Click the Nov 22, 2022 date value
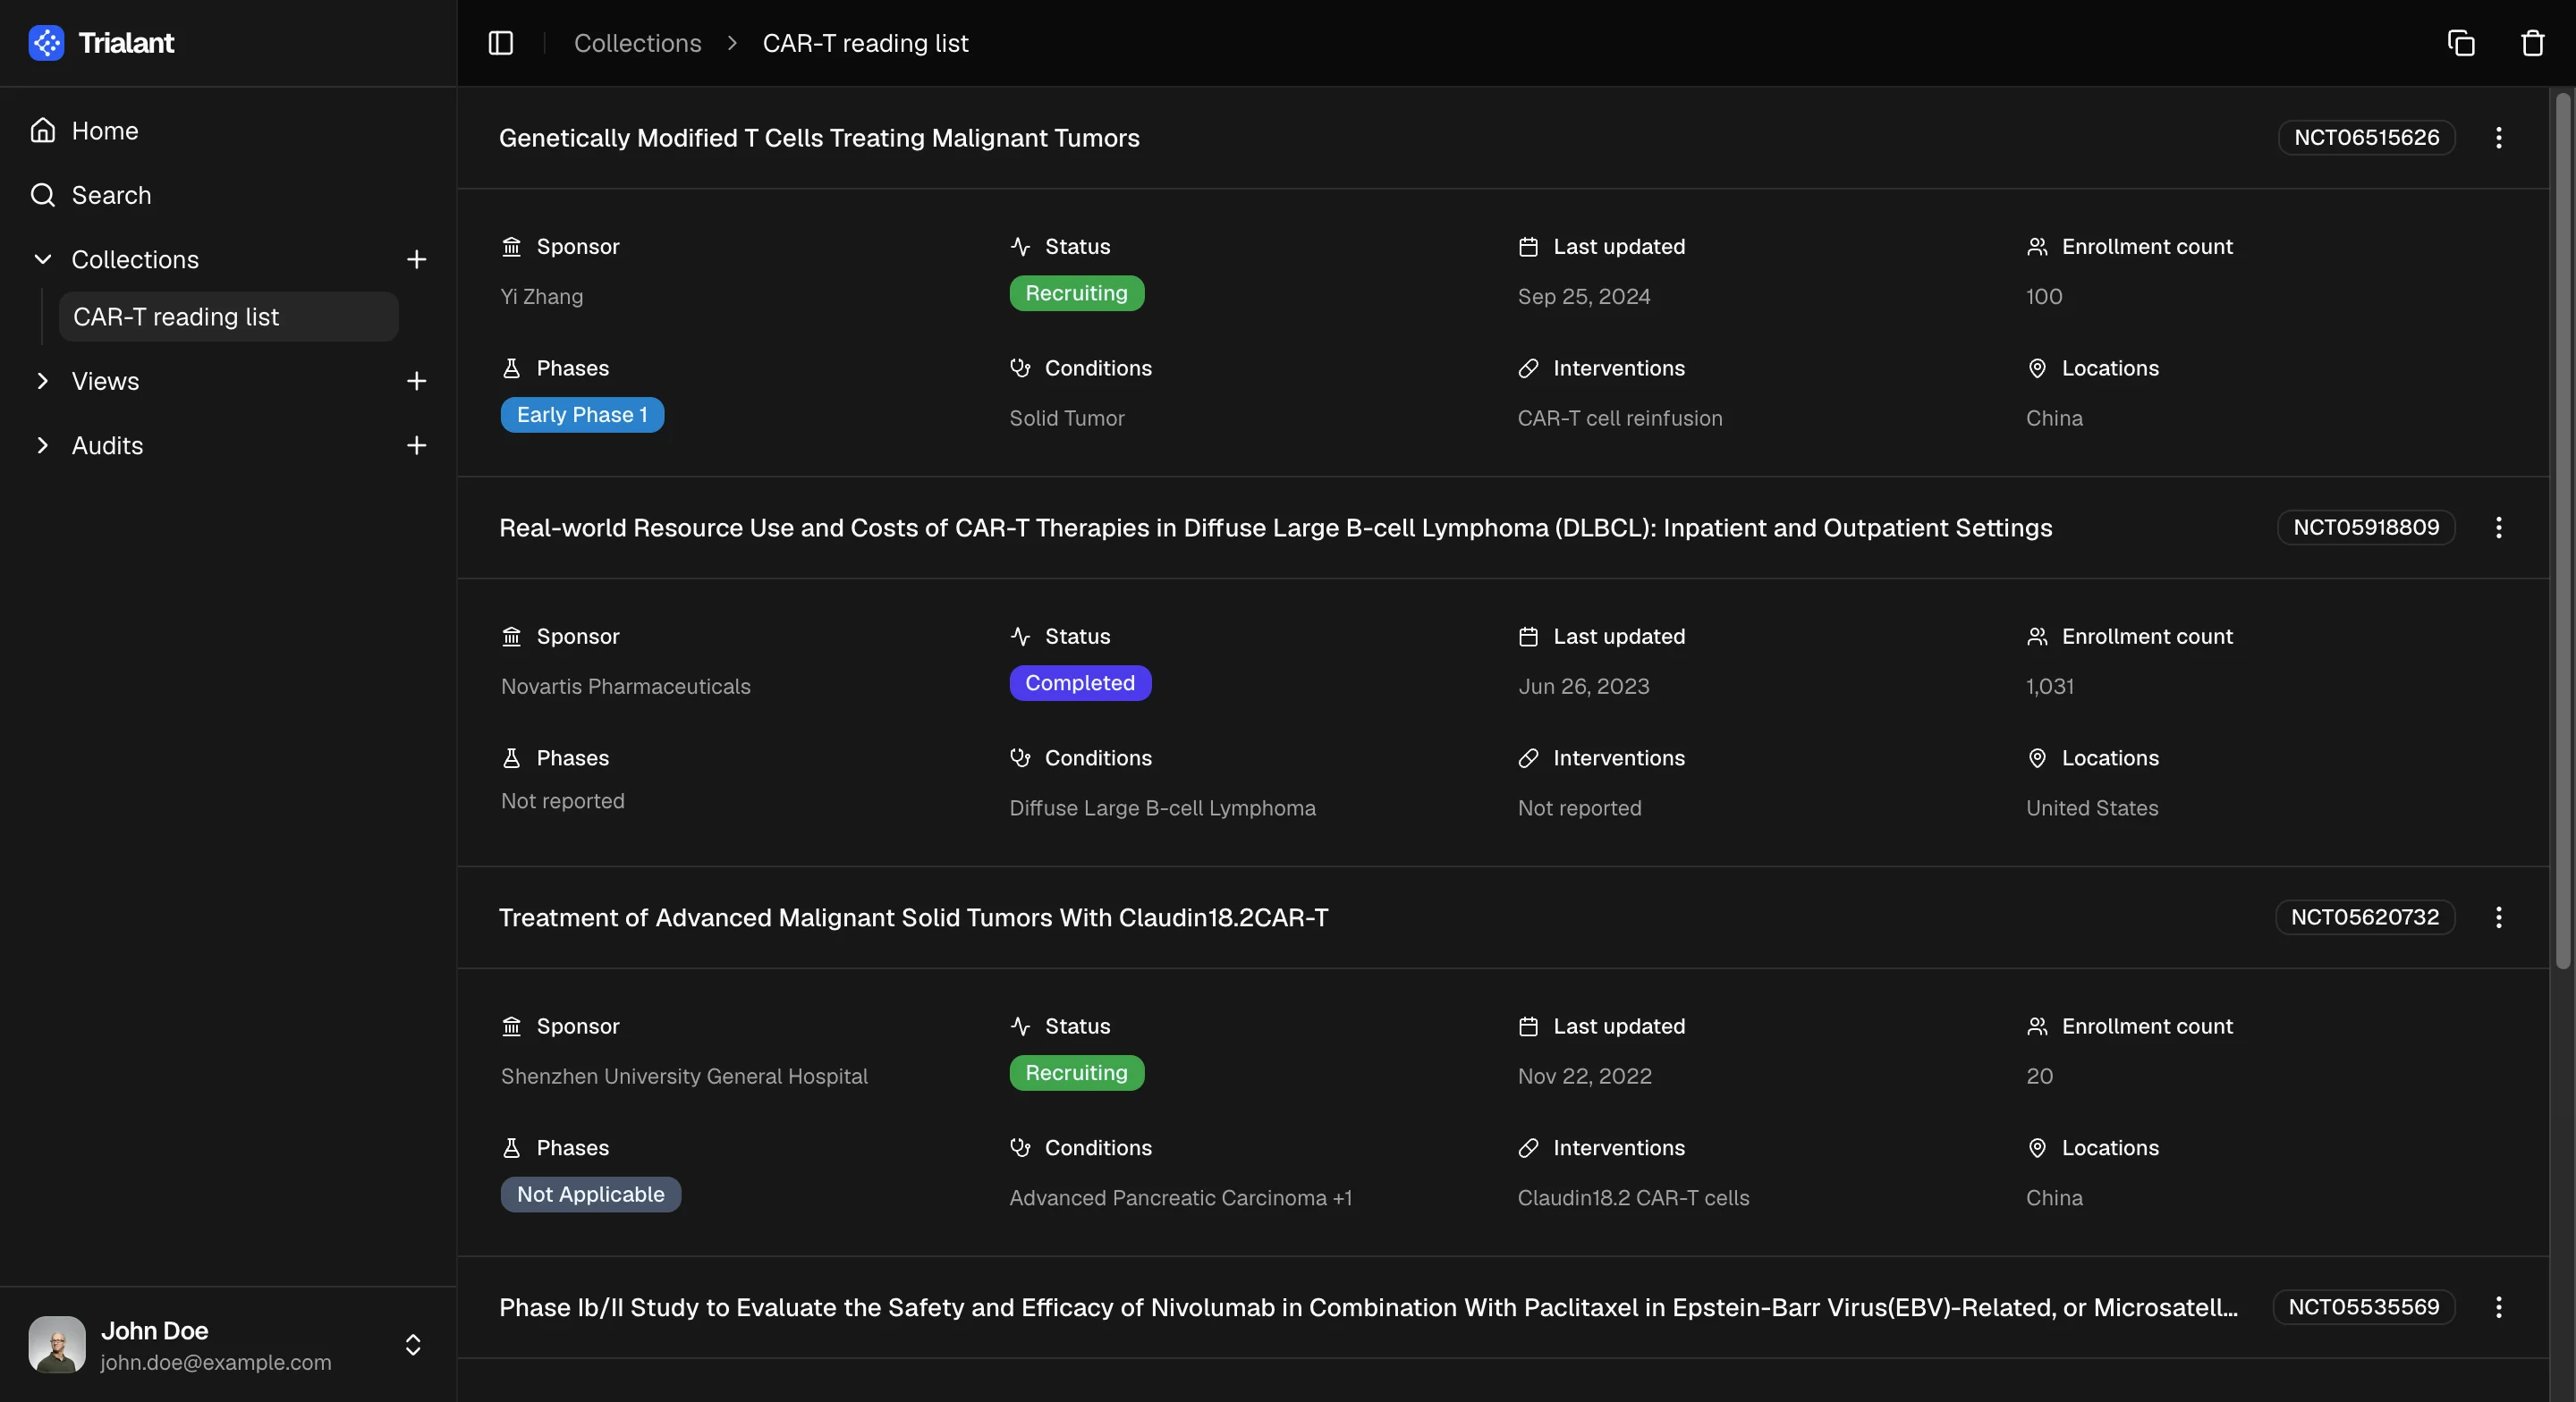 [1584, 1077]
